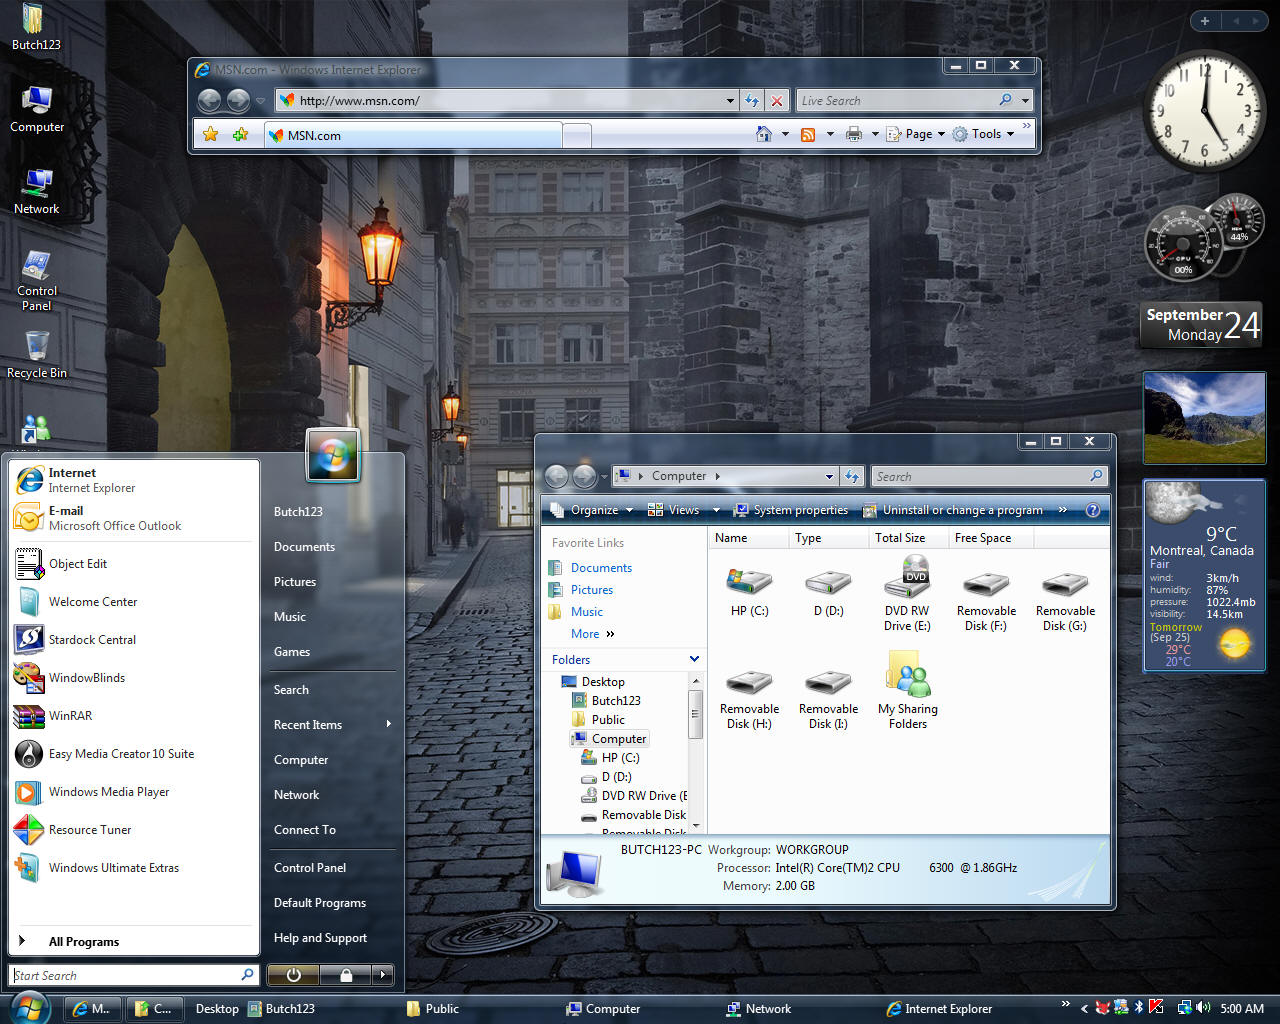
Task: Click the Home icon in IE toolbar
Action: click(764, 134)
